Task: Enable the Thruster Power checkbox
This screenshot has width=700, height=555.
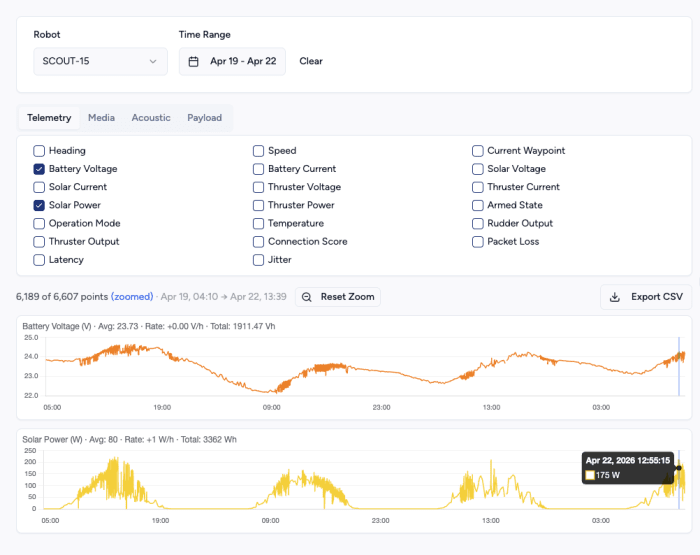Action: click(258, 205)
